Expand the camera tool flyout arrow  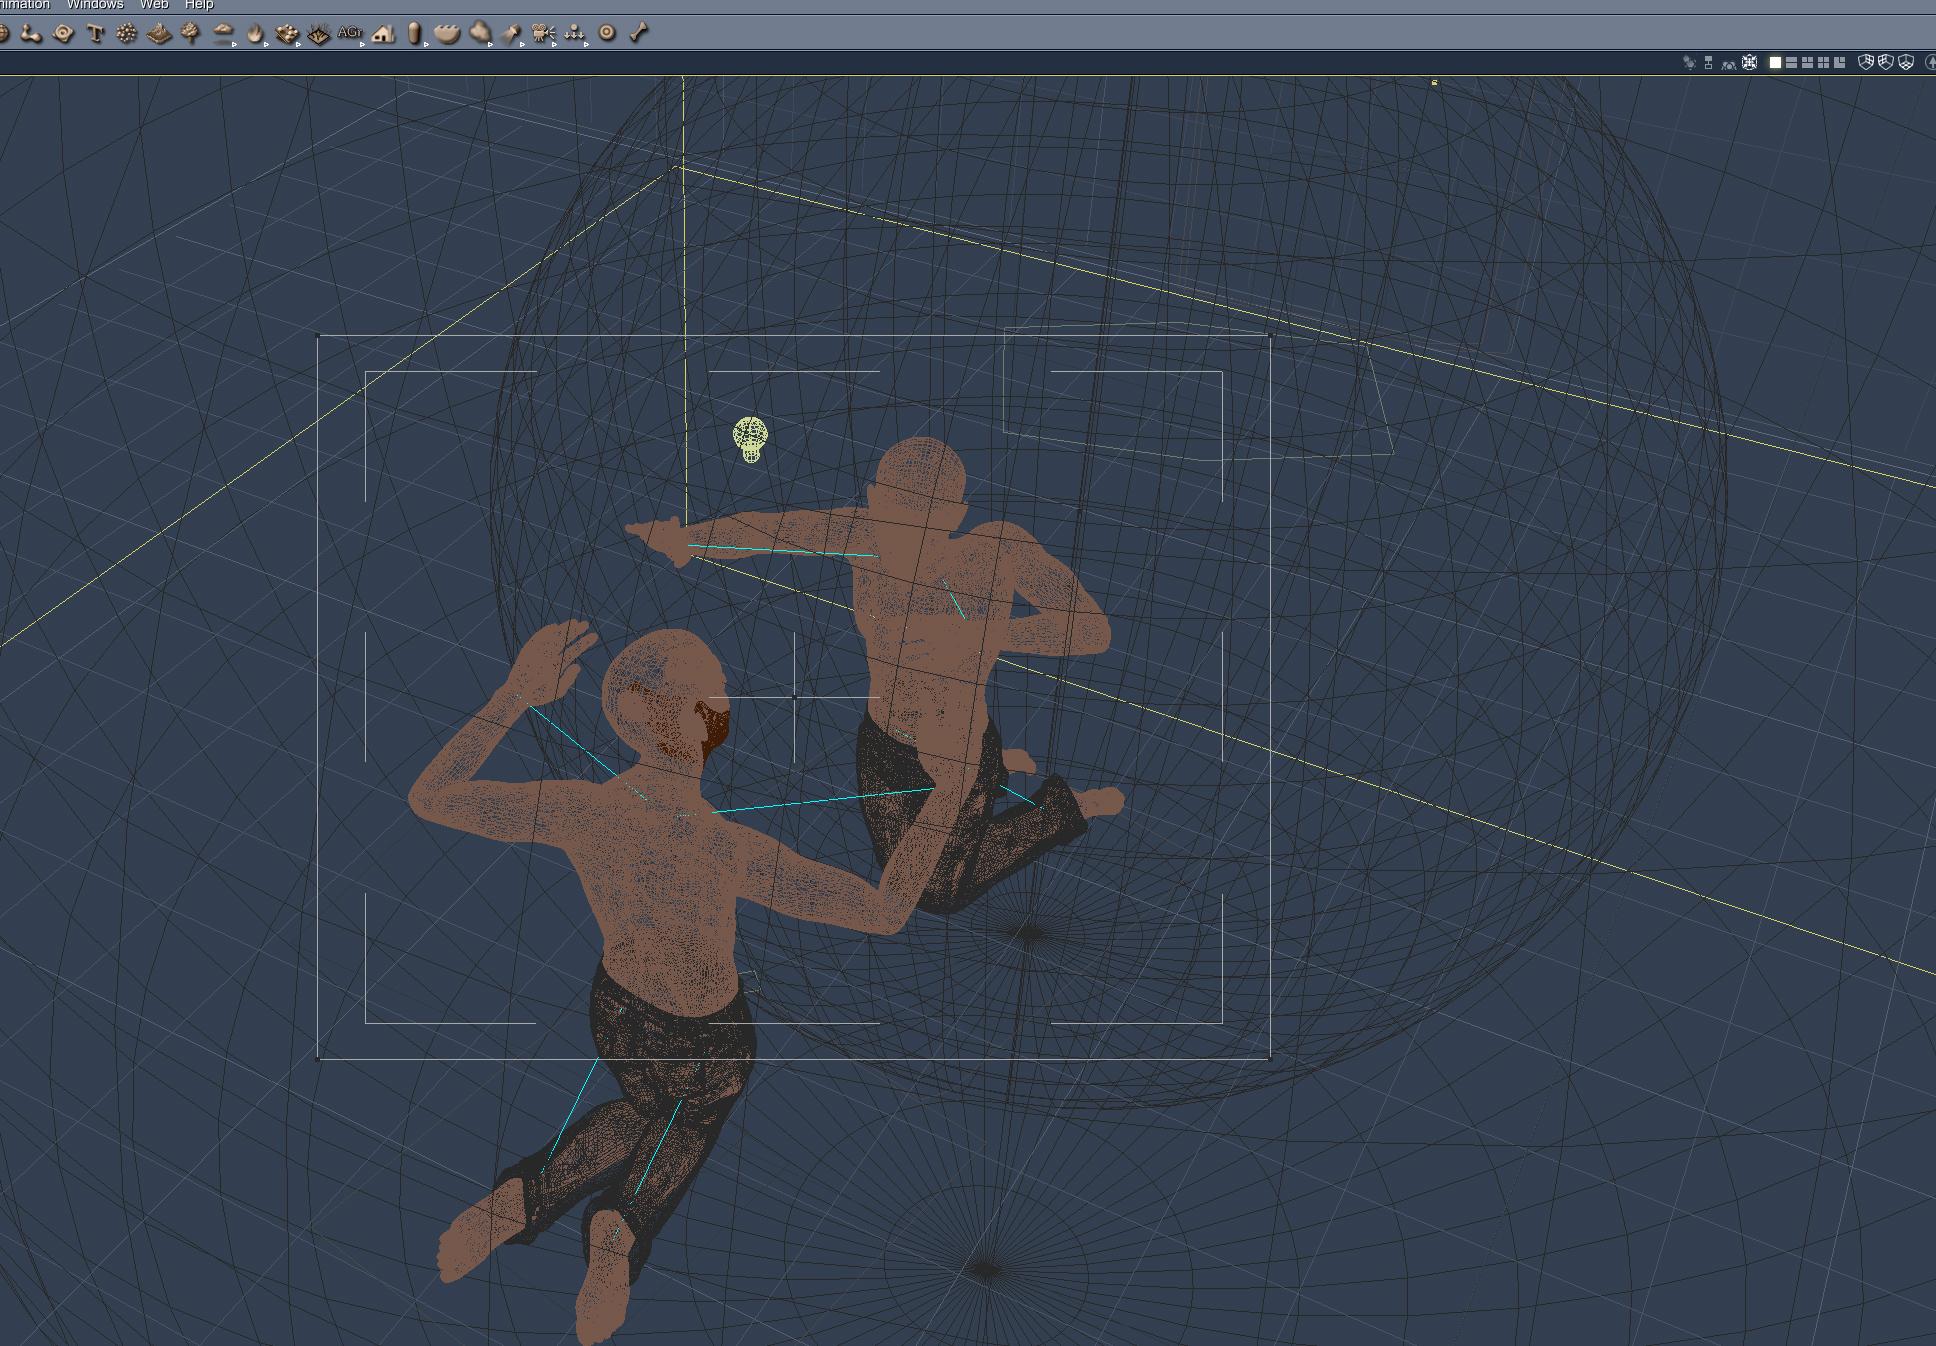(555, 43)
